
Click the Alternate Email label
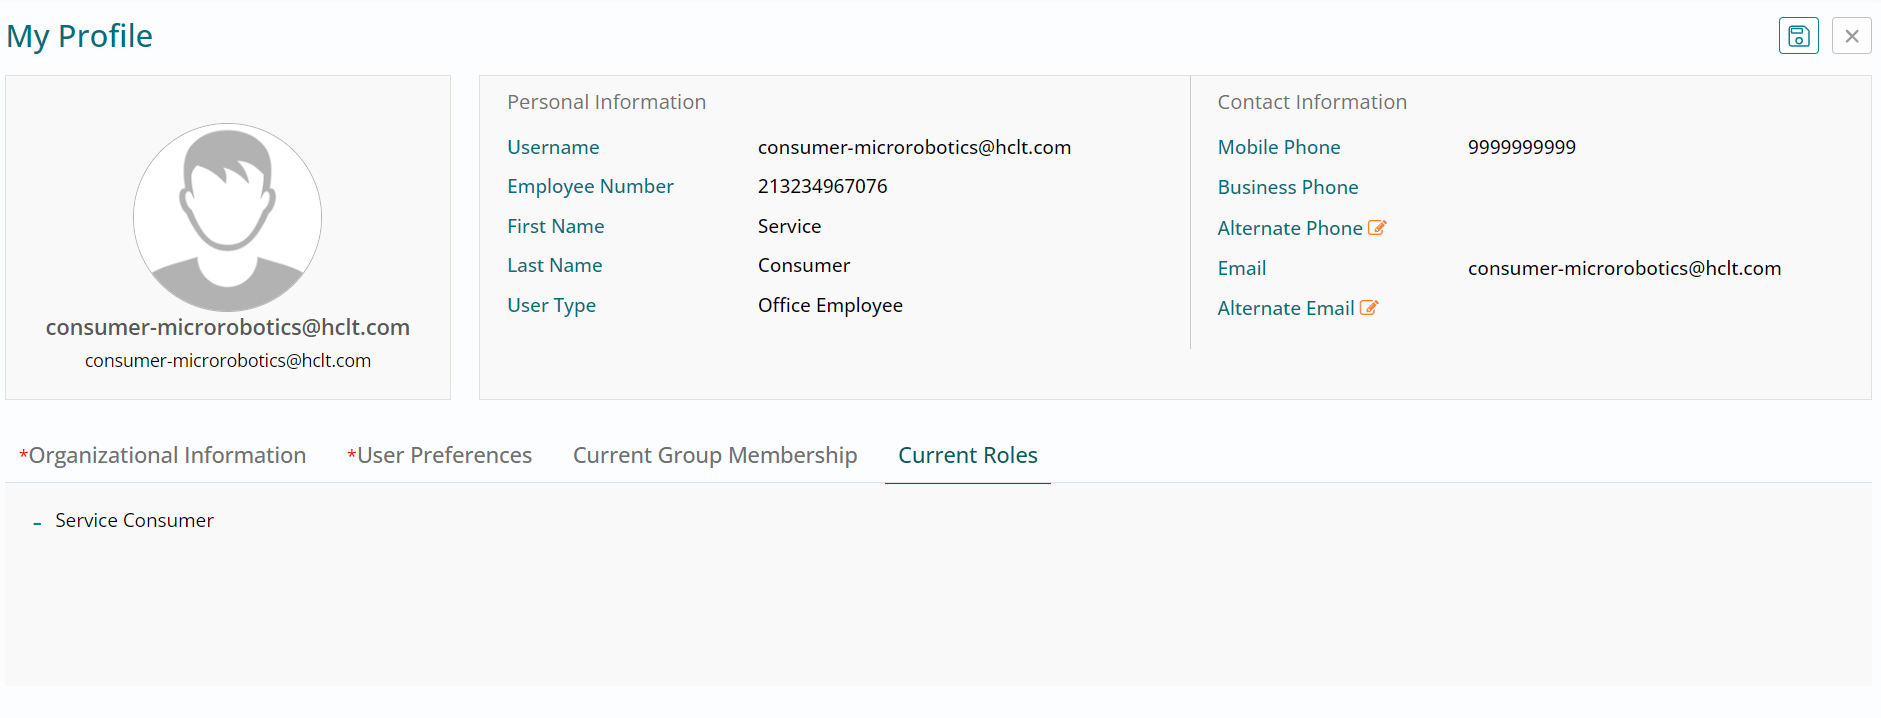1285,308
